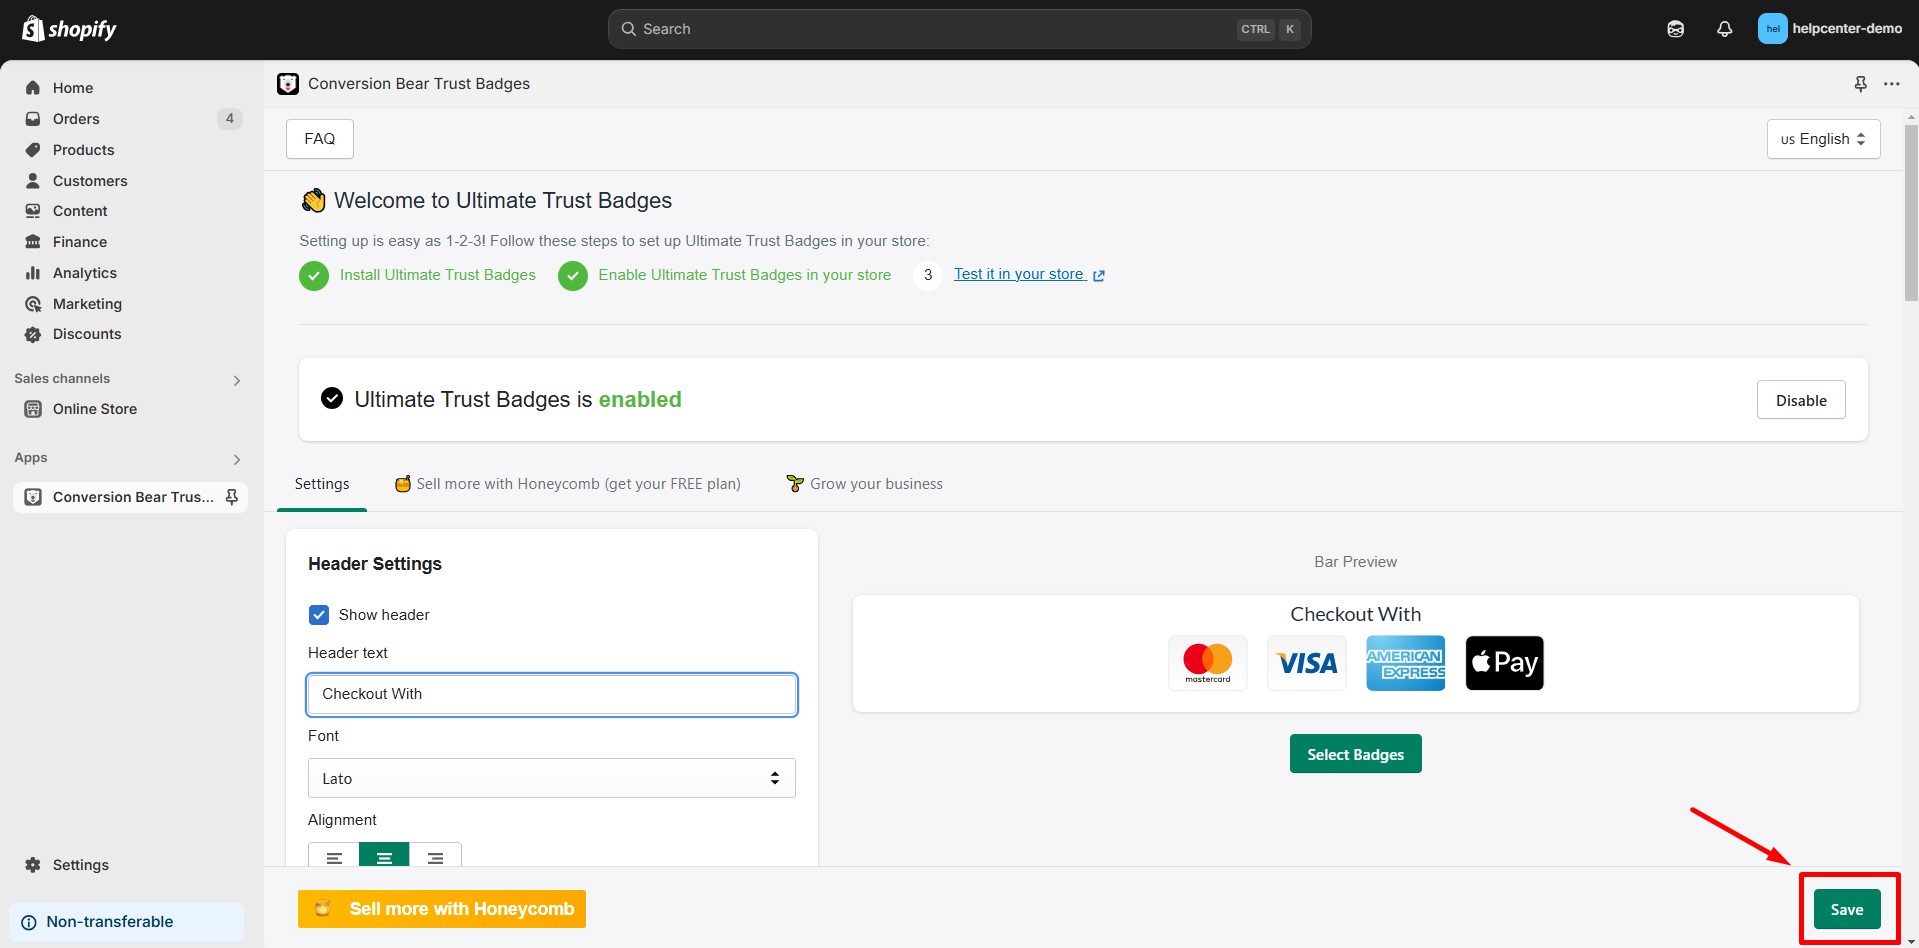Open Shopify Inbox icon in the top bar

tap(1675, 28)
